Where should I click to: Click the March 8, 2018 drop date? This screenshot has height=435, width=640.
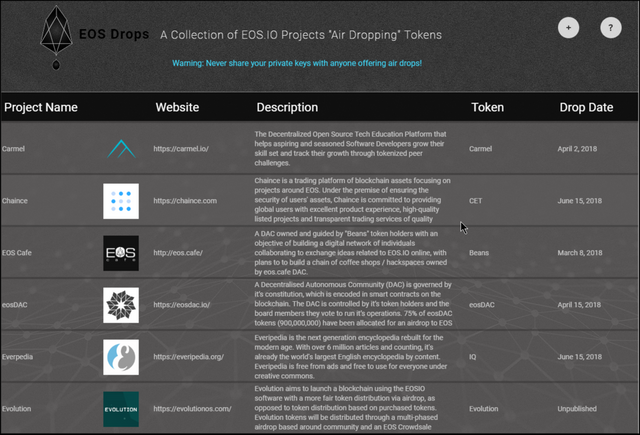[580, 253]
